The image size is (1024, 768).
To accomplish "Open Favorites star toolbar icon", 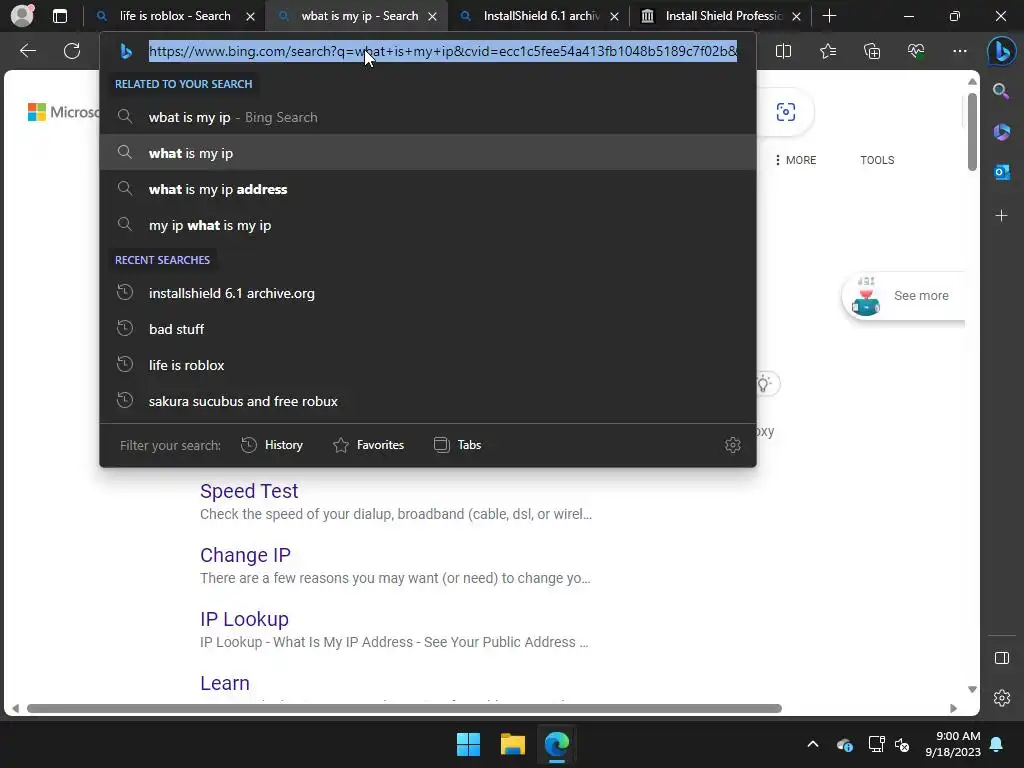I will click(827, 51).
